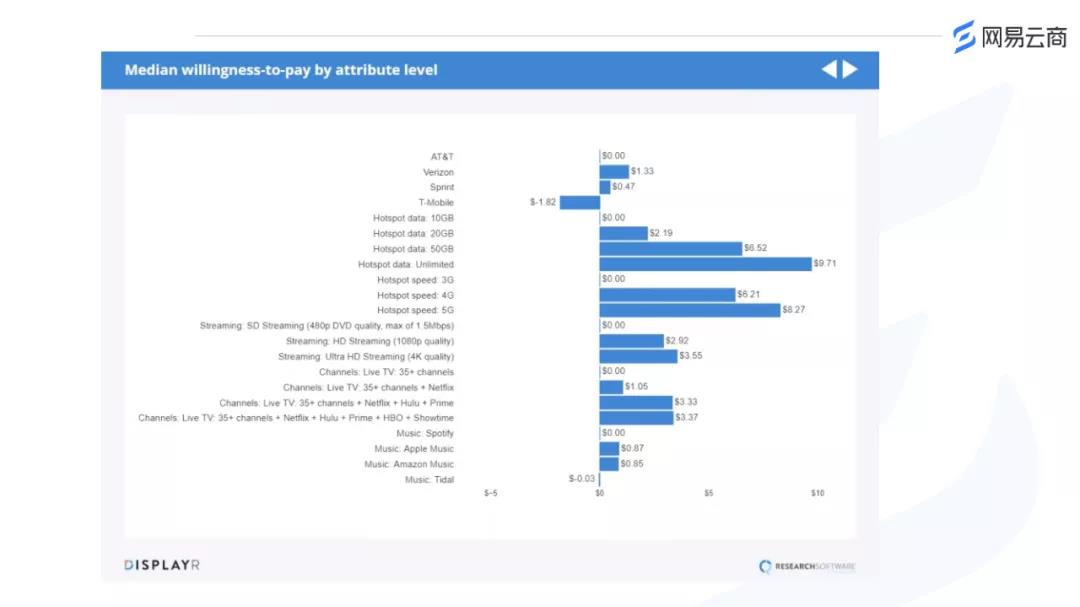Click the Hotspot data: 50GB bar

pyautogui.click(x=670, y=248)
